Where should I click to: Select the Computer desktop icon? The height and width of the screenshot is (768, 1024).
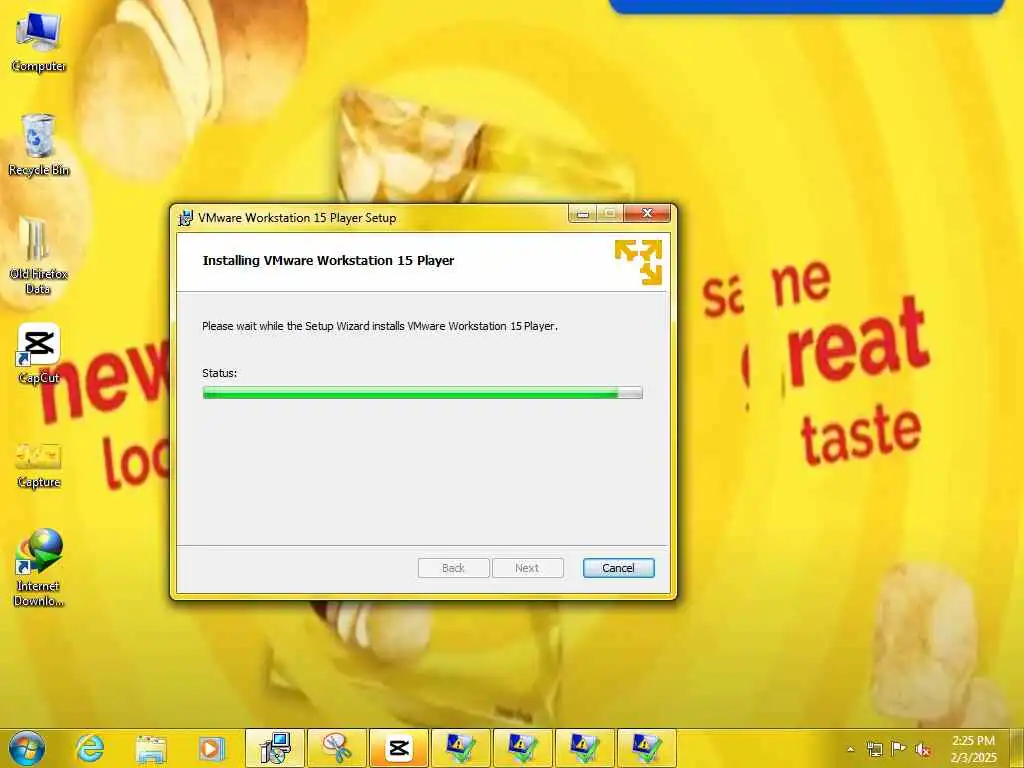coord(39,42)
